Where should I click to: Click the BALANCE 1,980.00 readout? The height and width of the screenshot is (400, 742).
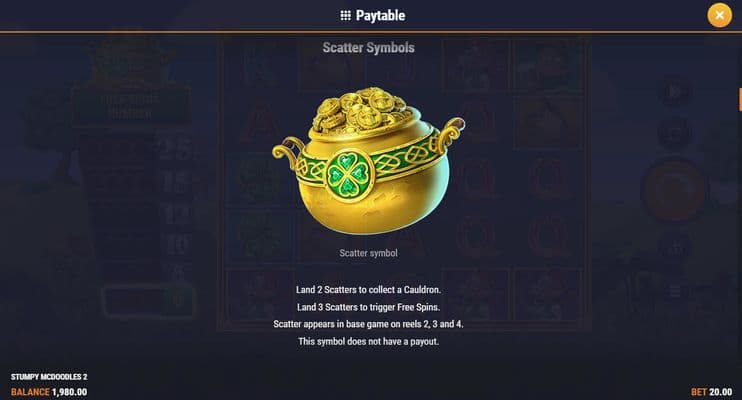pos(49,392)
